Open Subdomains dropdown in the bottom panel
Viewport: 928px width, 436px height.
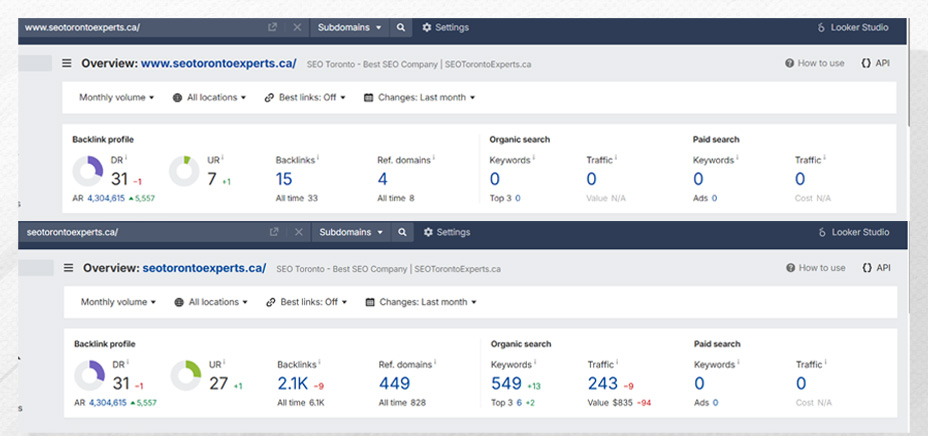(351, 232)
